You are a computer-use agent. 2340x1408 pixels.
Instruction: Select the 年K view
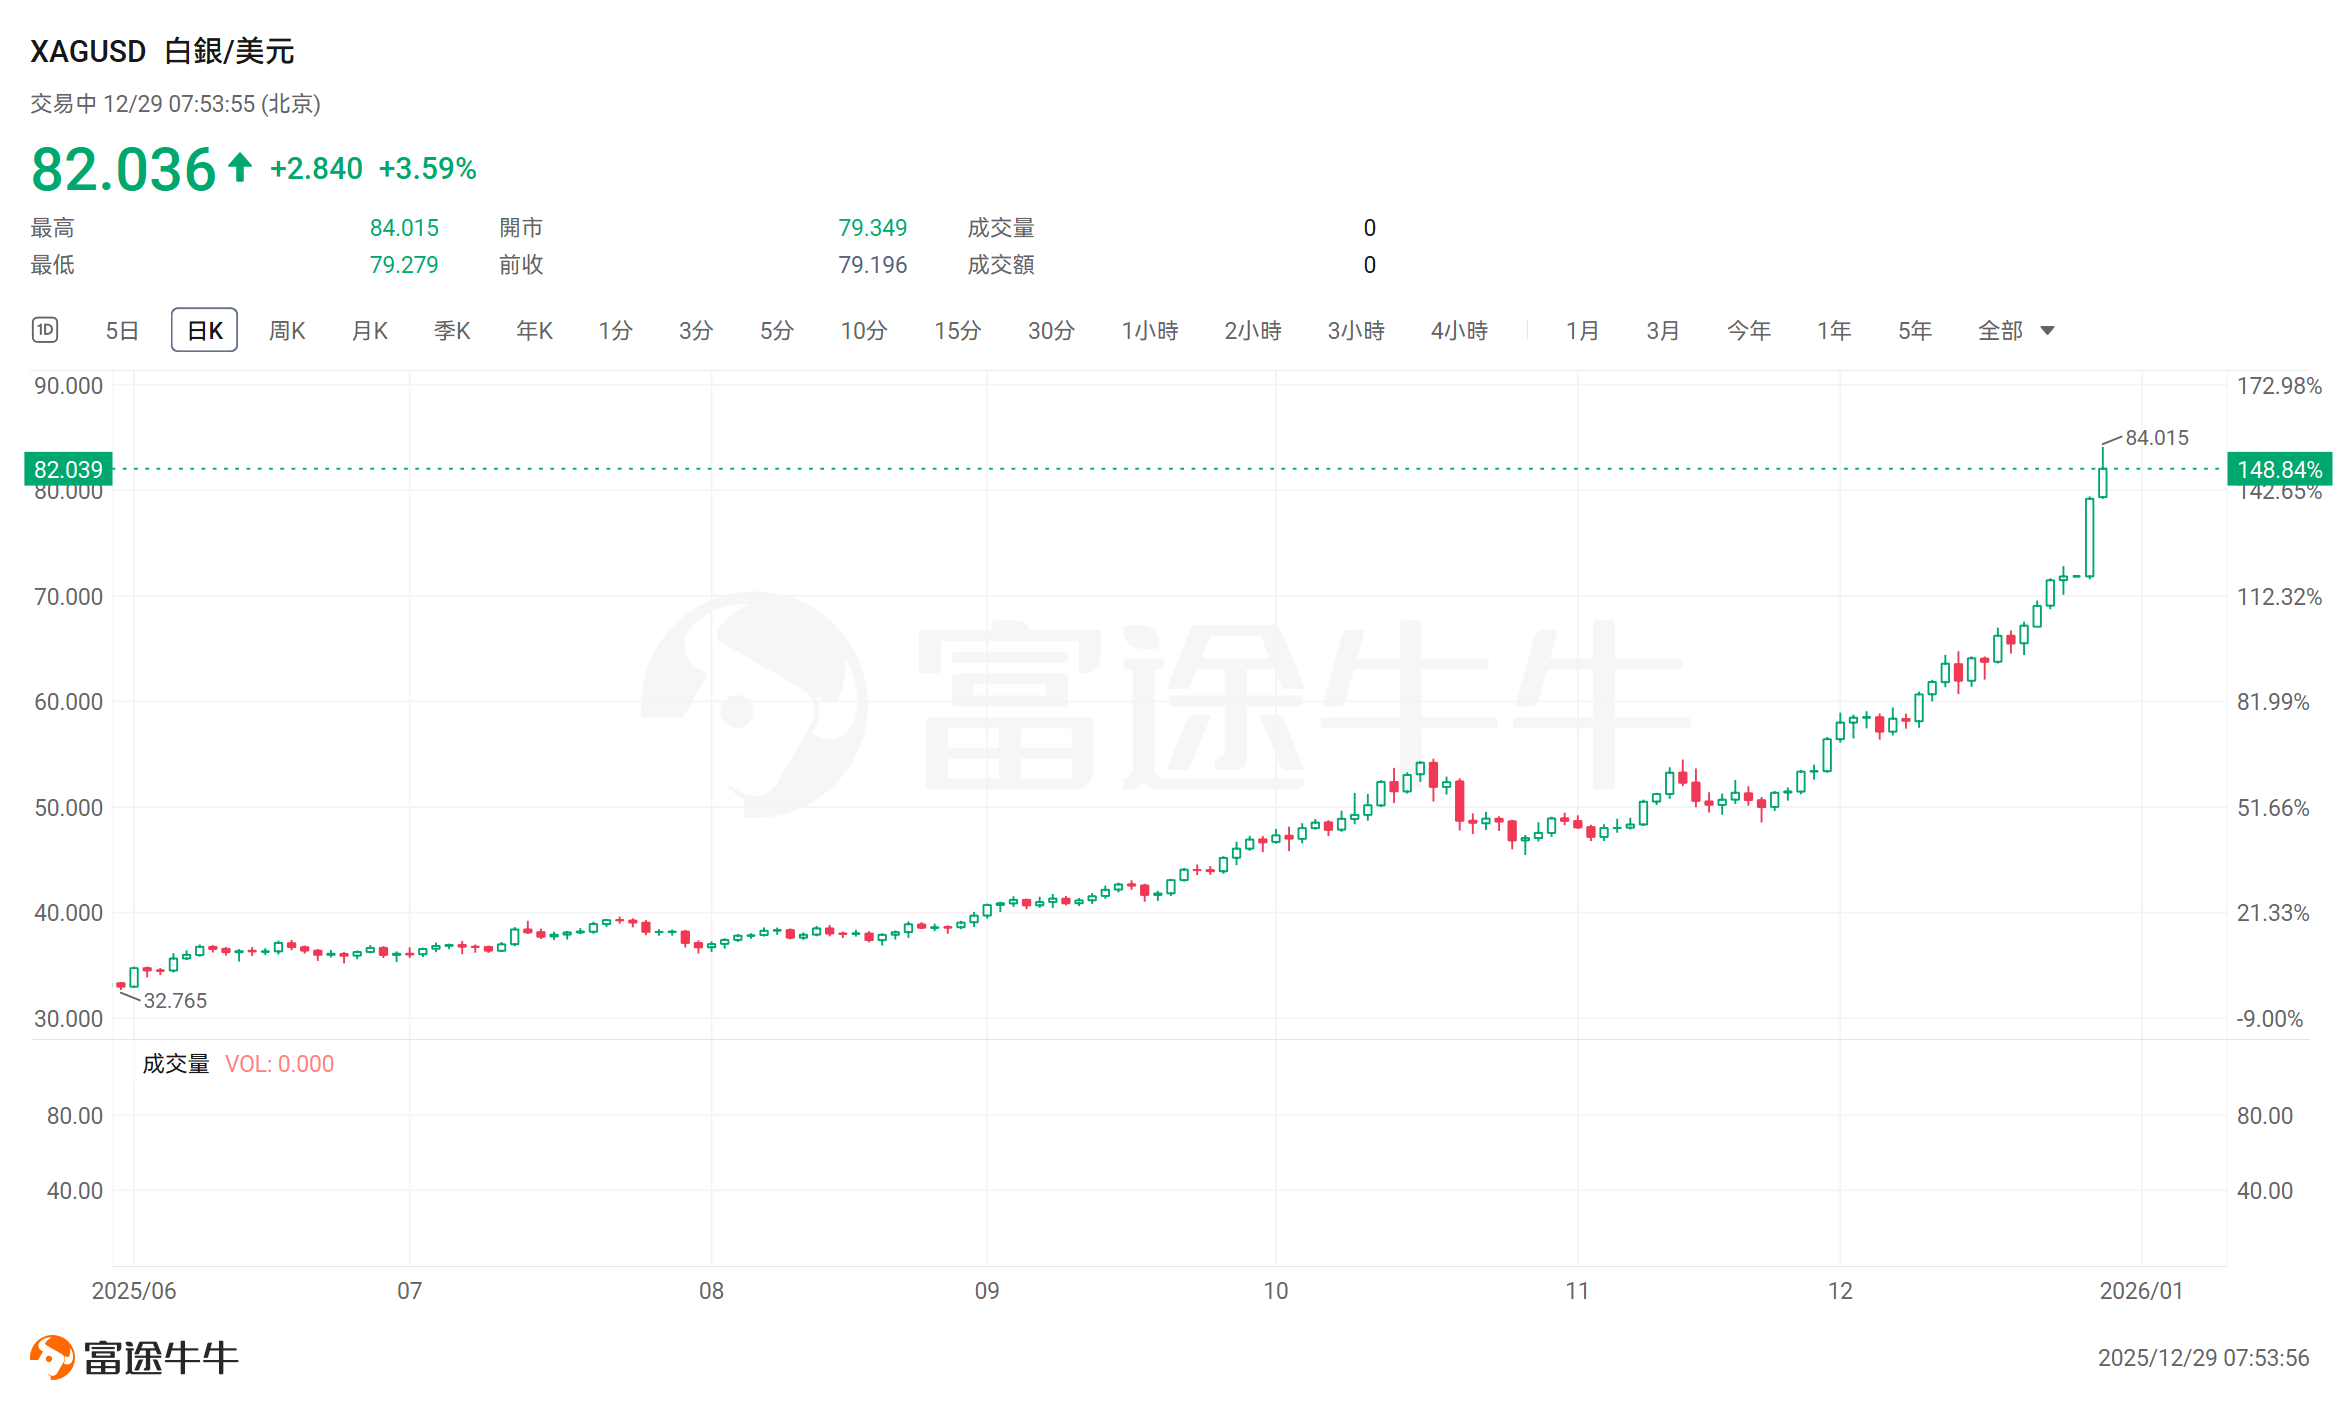point(534,330)
